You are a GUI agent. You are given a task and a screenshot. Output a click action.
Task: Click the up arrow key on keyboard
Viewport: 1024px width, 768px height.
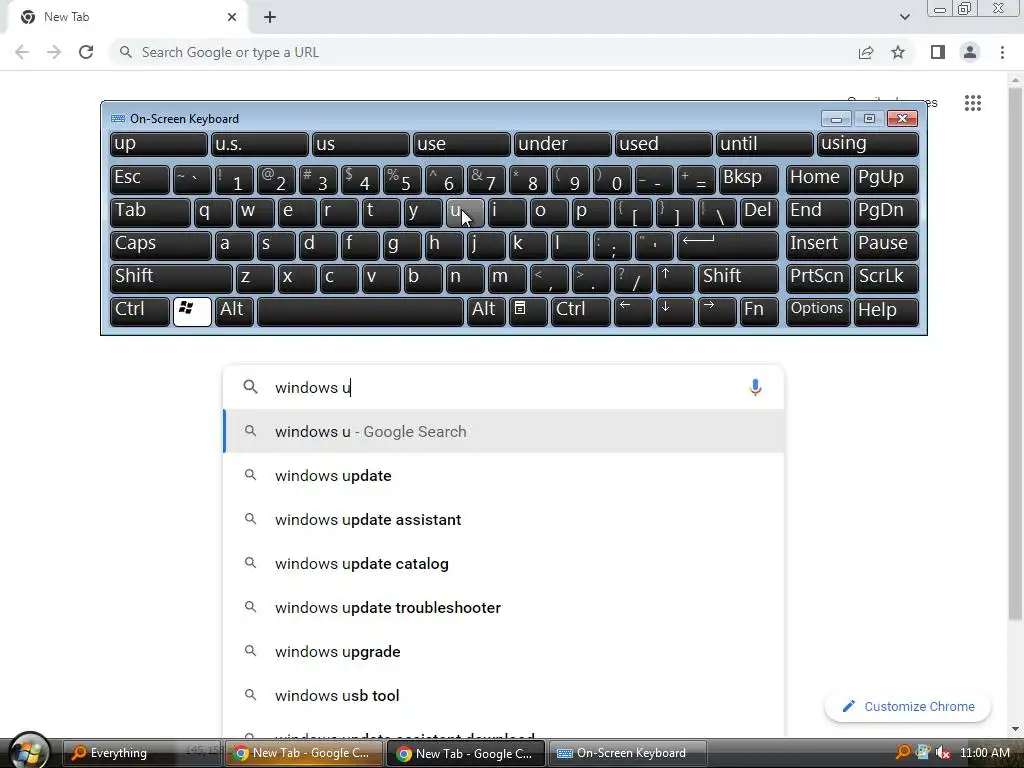click(x=675, y=278)
